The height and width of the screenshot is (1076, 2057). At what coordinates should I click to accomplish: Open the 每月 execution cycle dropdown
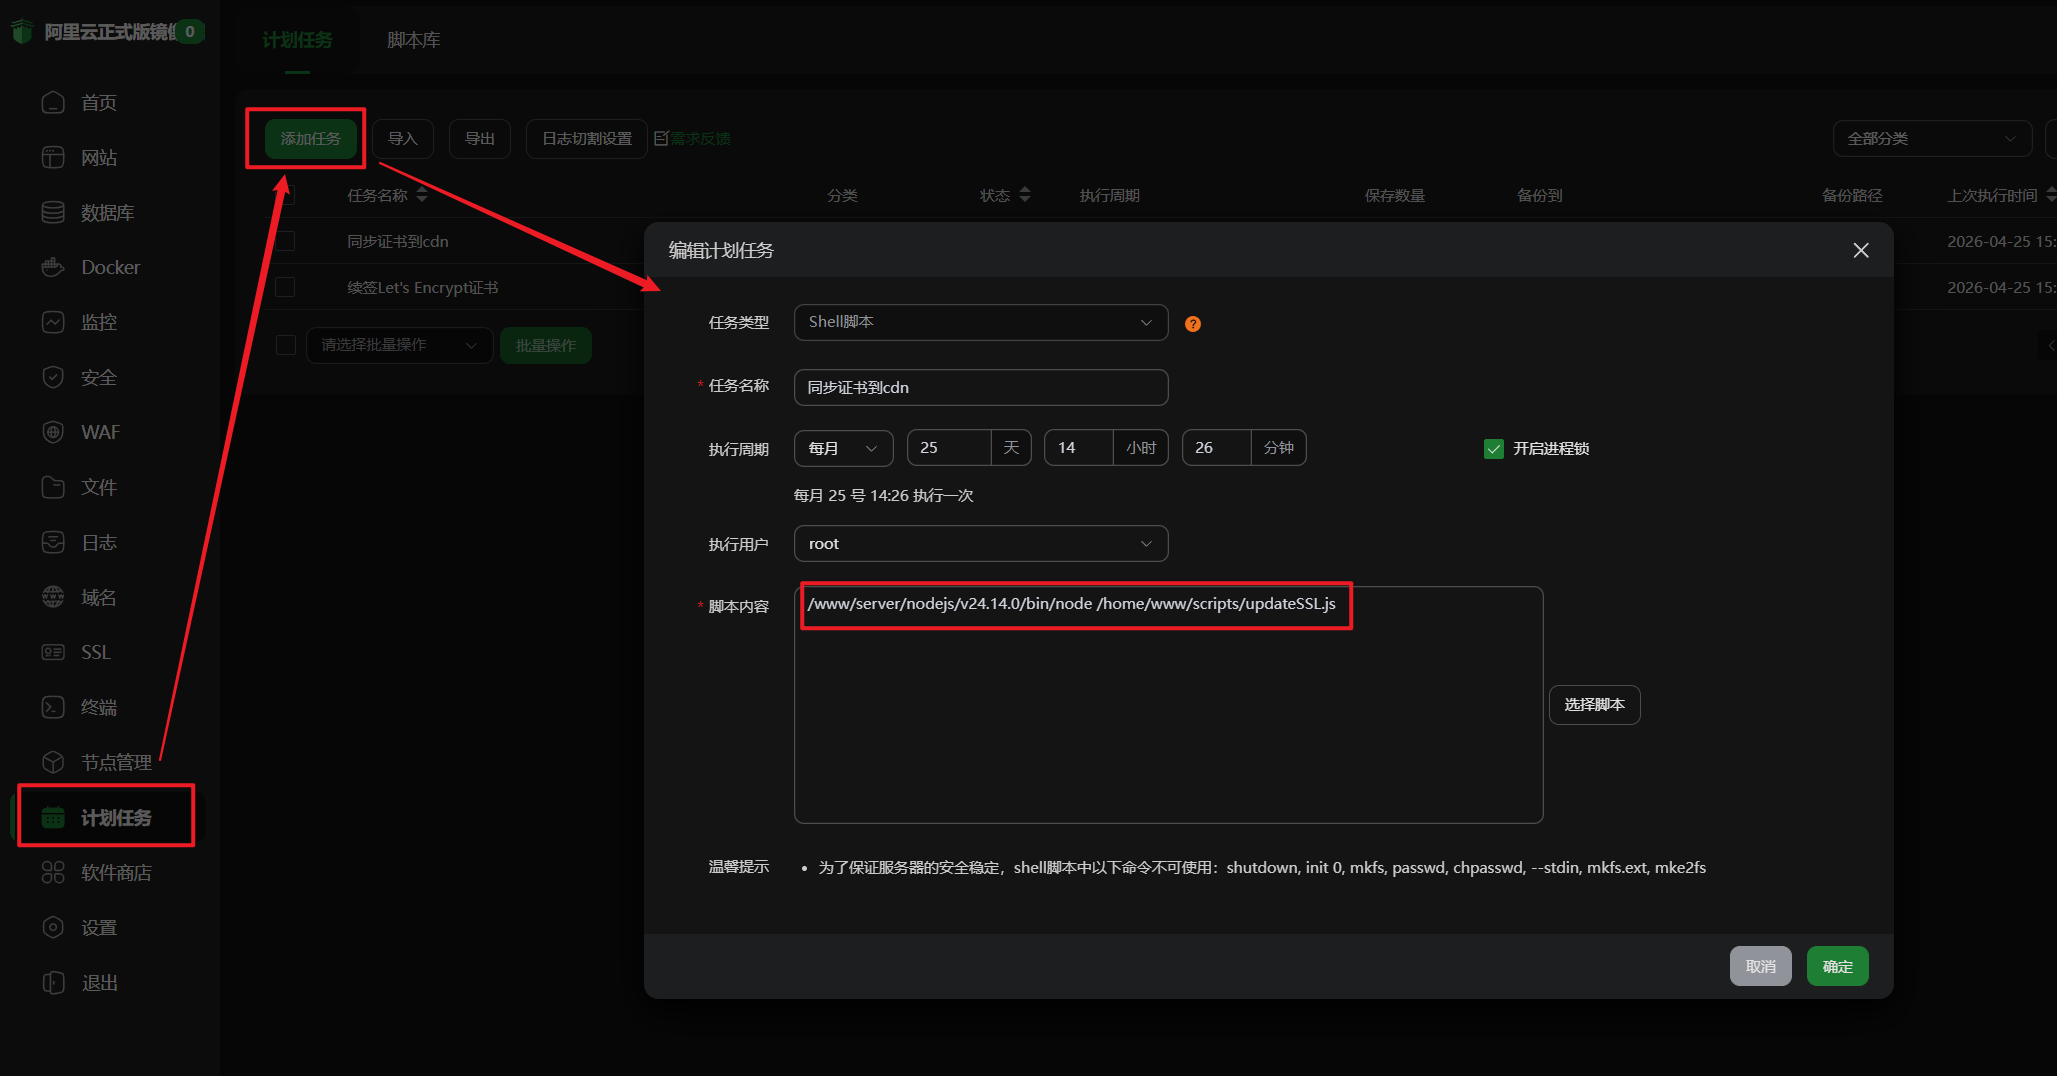[842, 448]
